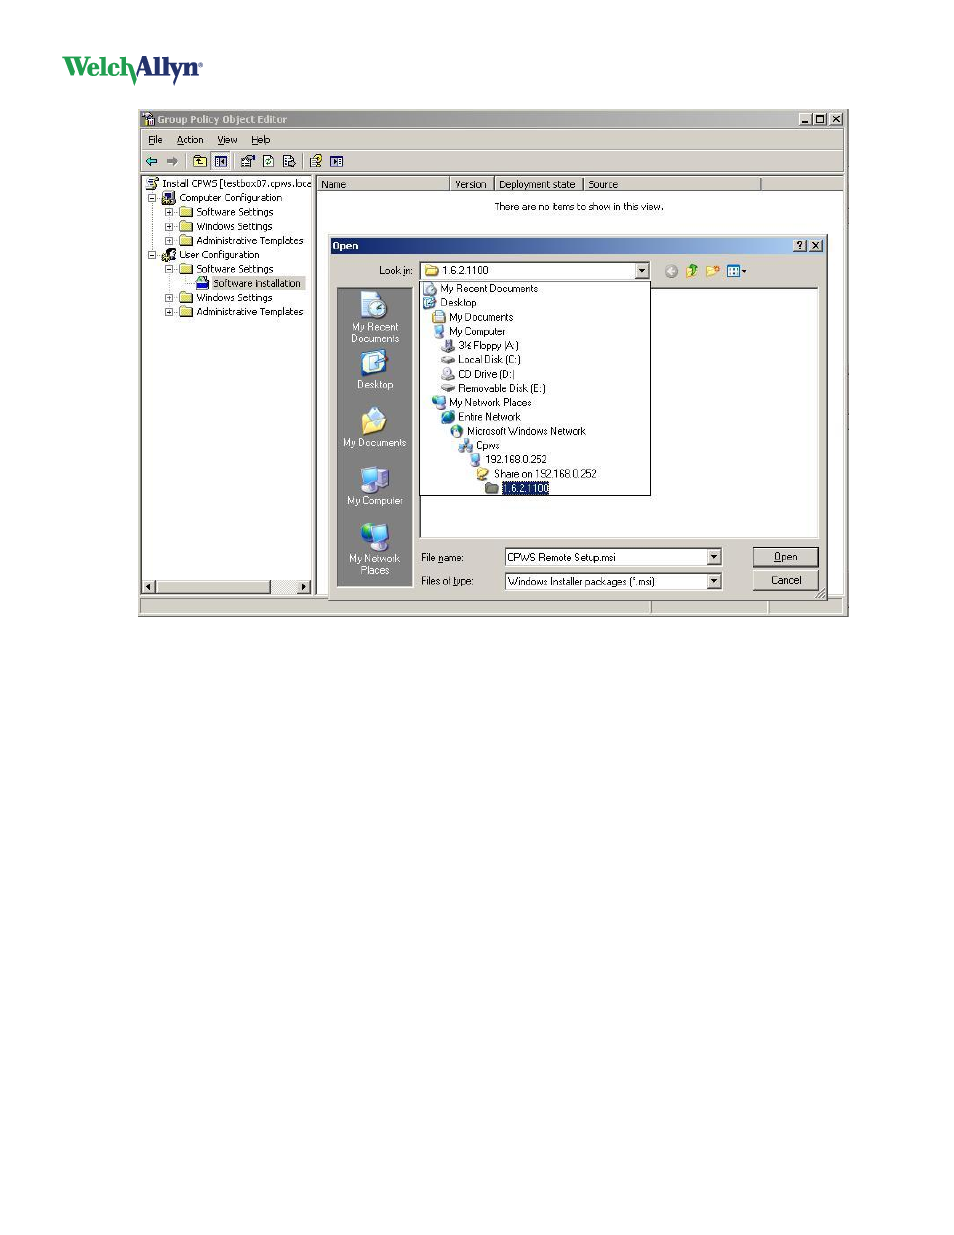Open the Help menu
The width and height of the screenshot is (954, 1235).
260,140
